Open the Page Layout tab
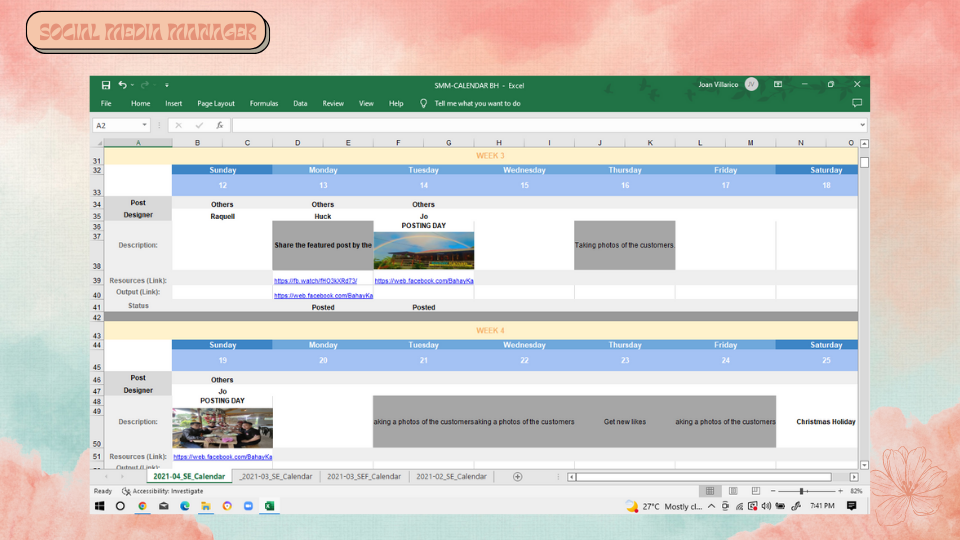 pyautogui.click(x=216, y=103)
